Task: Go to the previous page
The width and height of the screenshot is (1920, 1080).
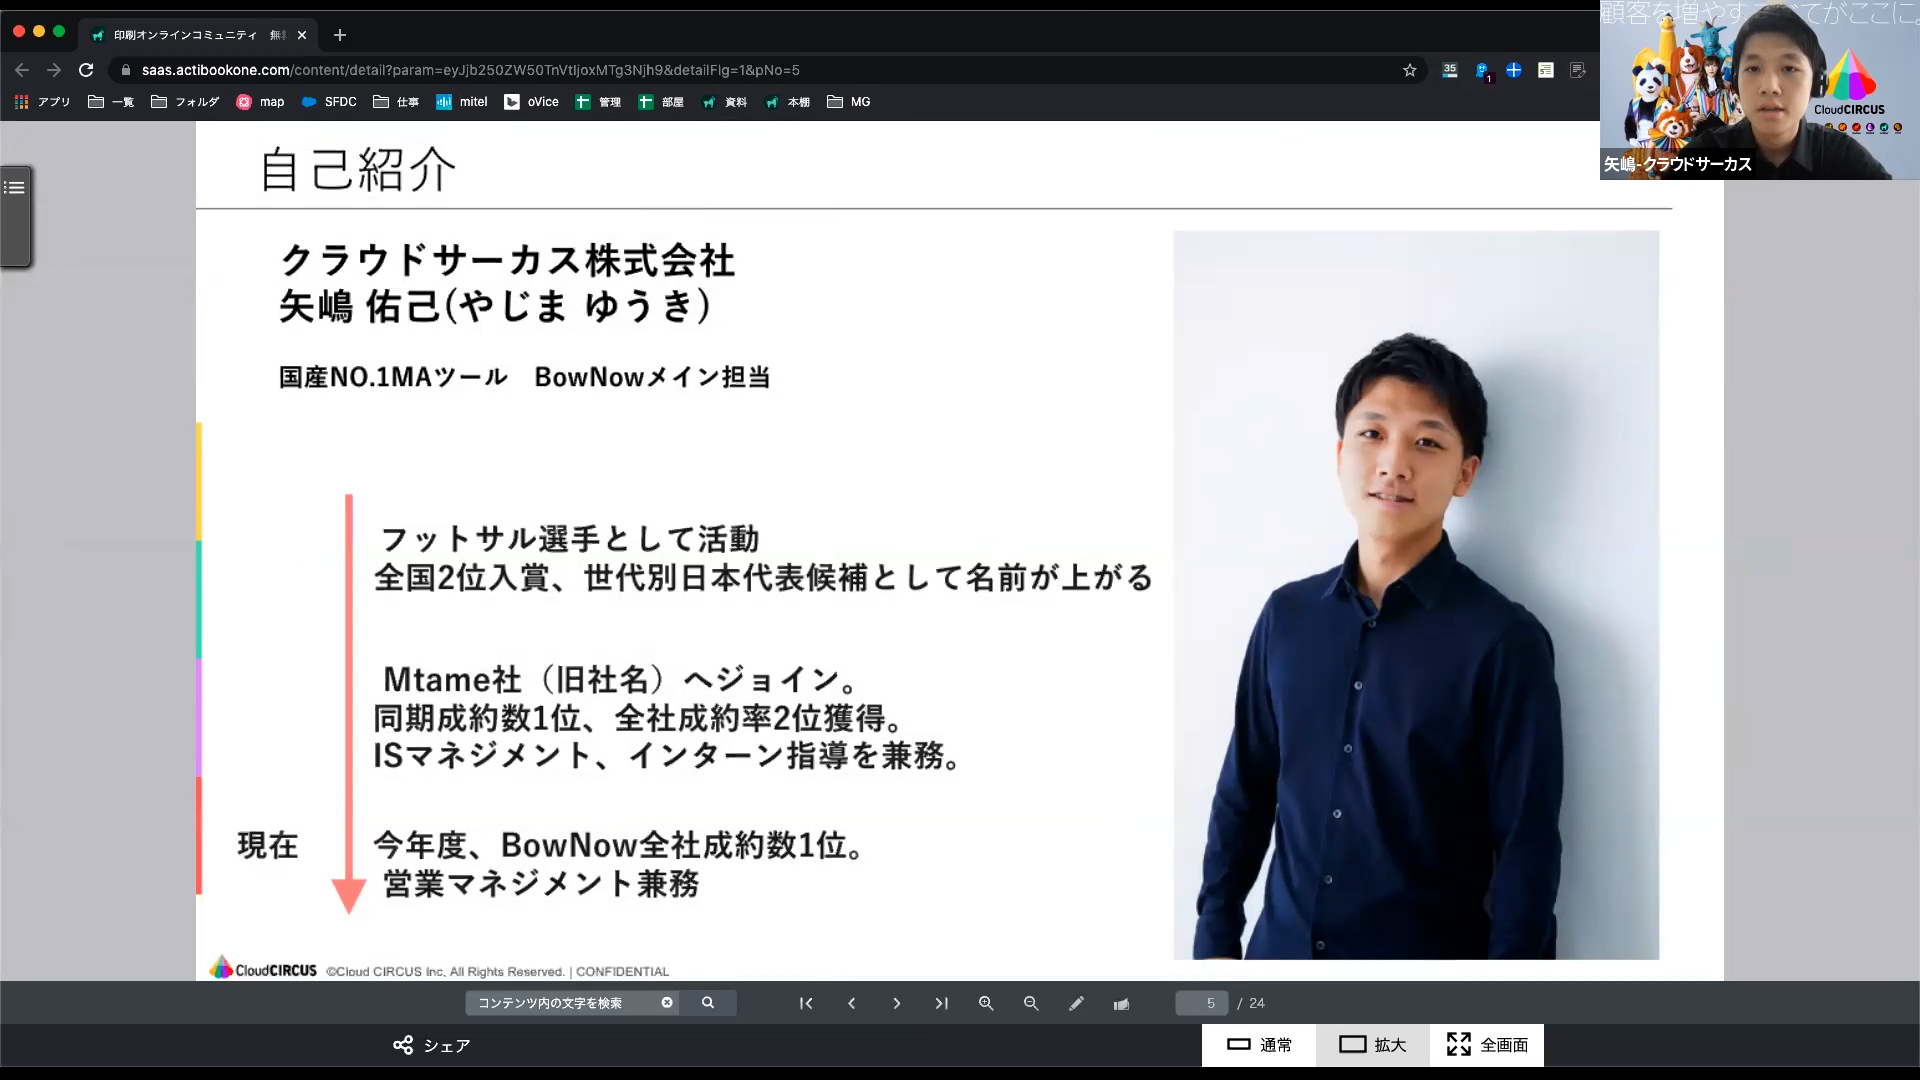Action: pyautogui.click(x=851, y=1003)
